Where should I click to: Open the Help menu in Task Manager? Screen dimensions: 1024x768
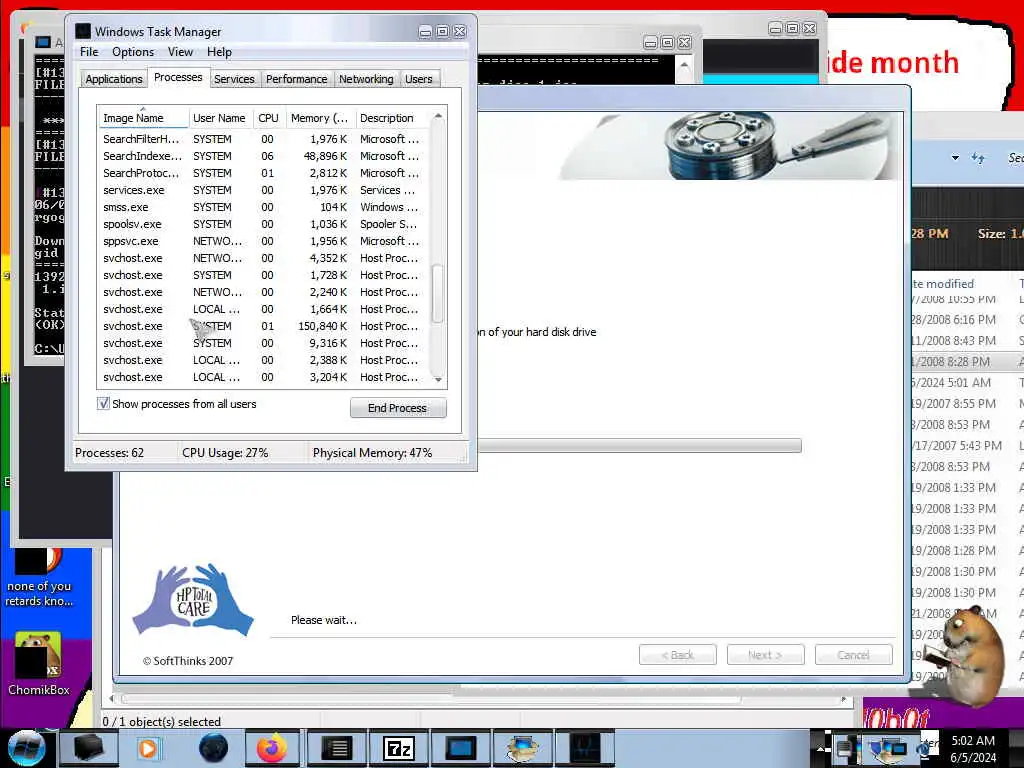pyautogui.click(x=219, y=52)
